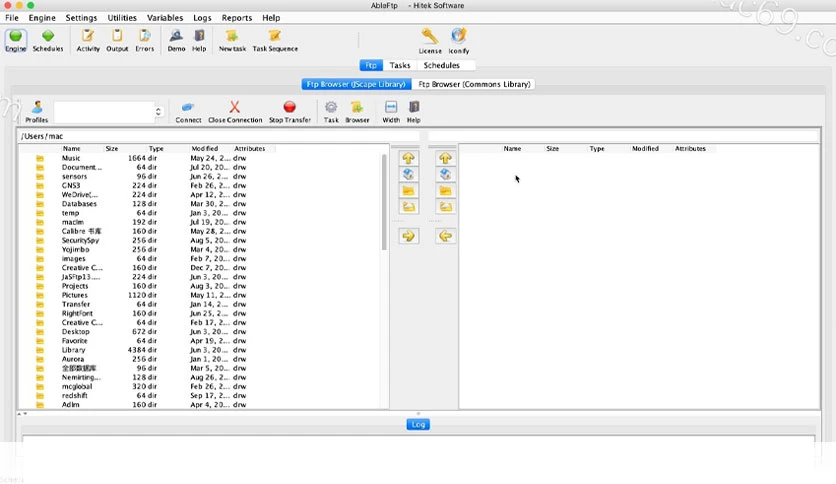Open the Reports menu
Screen dimensions: 836x484
[237, 18]
